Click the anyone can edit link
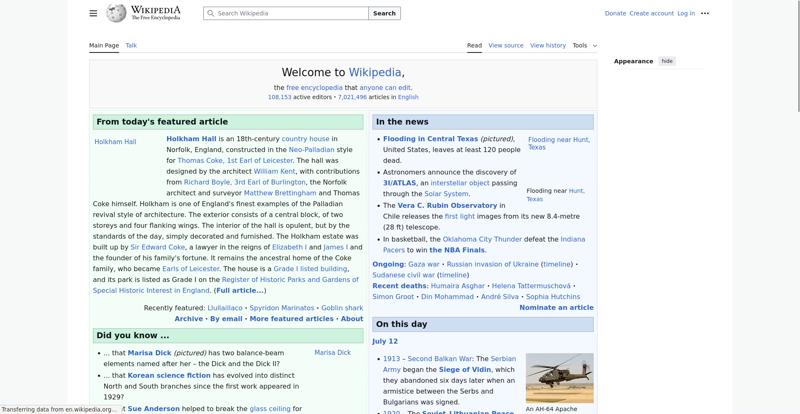Screen dimensions: 800x414 point(385,88)
